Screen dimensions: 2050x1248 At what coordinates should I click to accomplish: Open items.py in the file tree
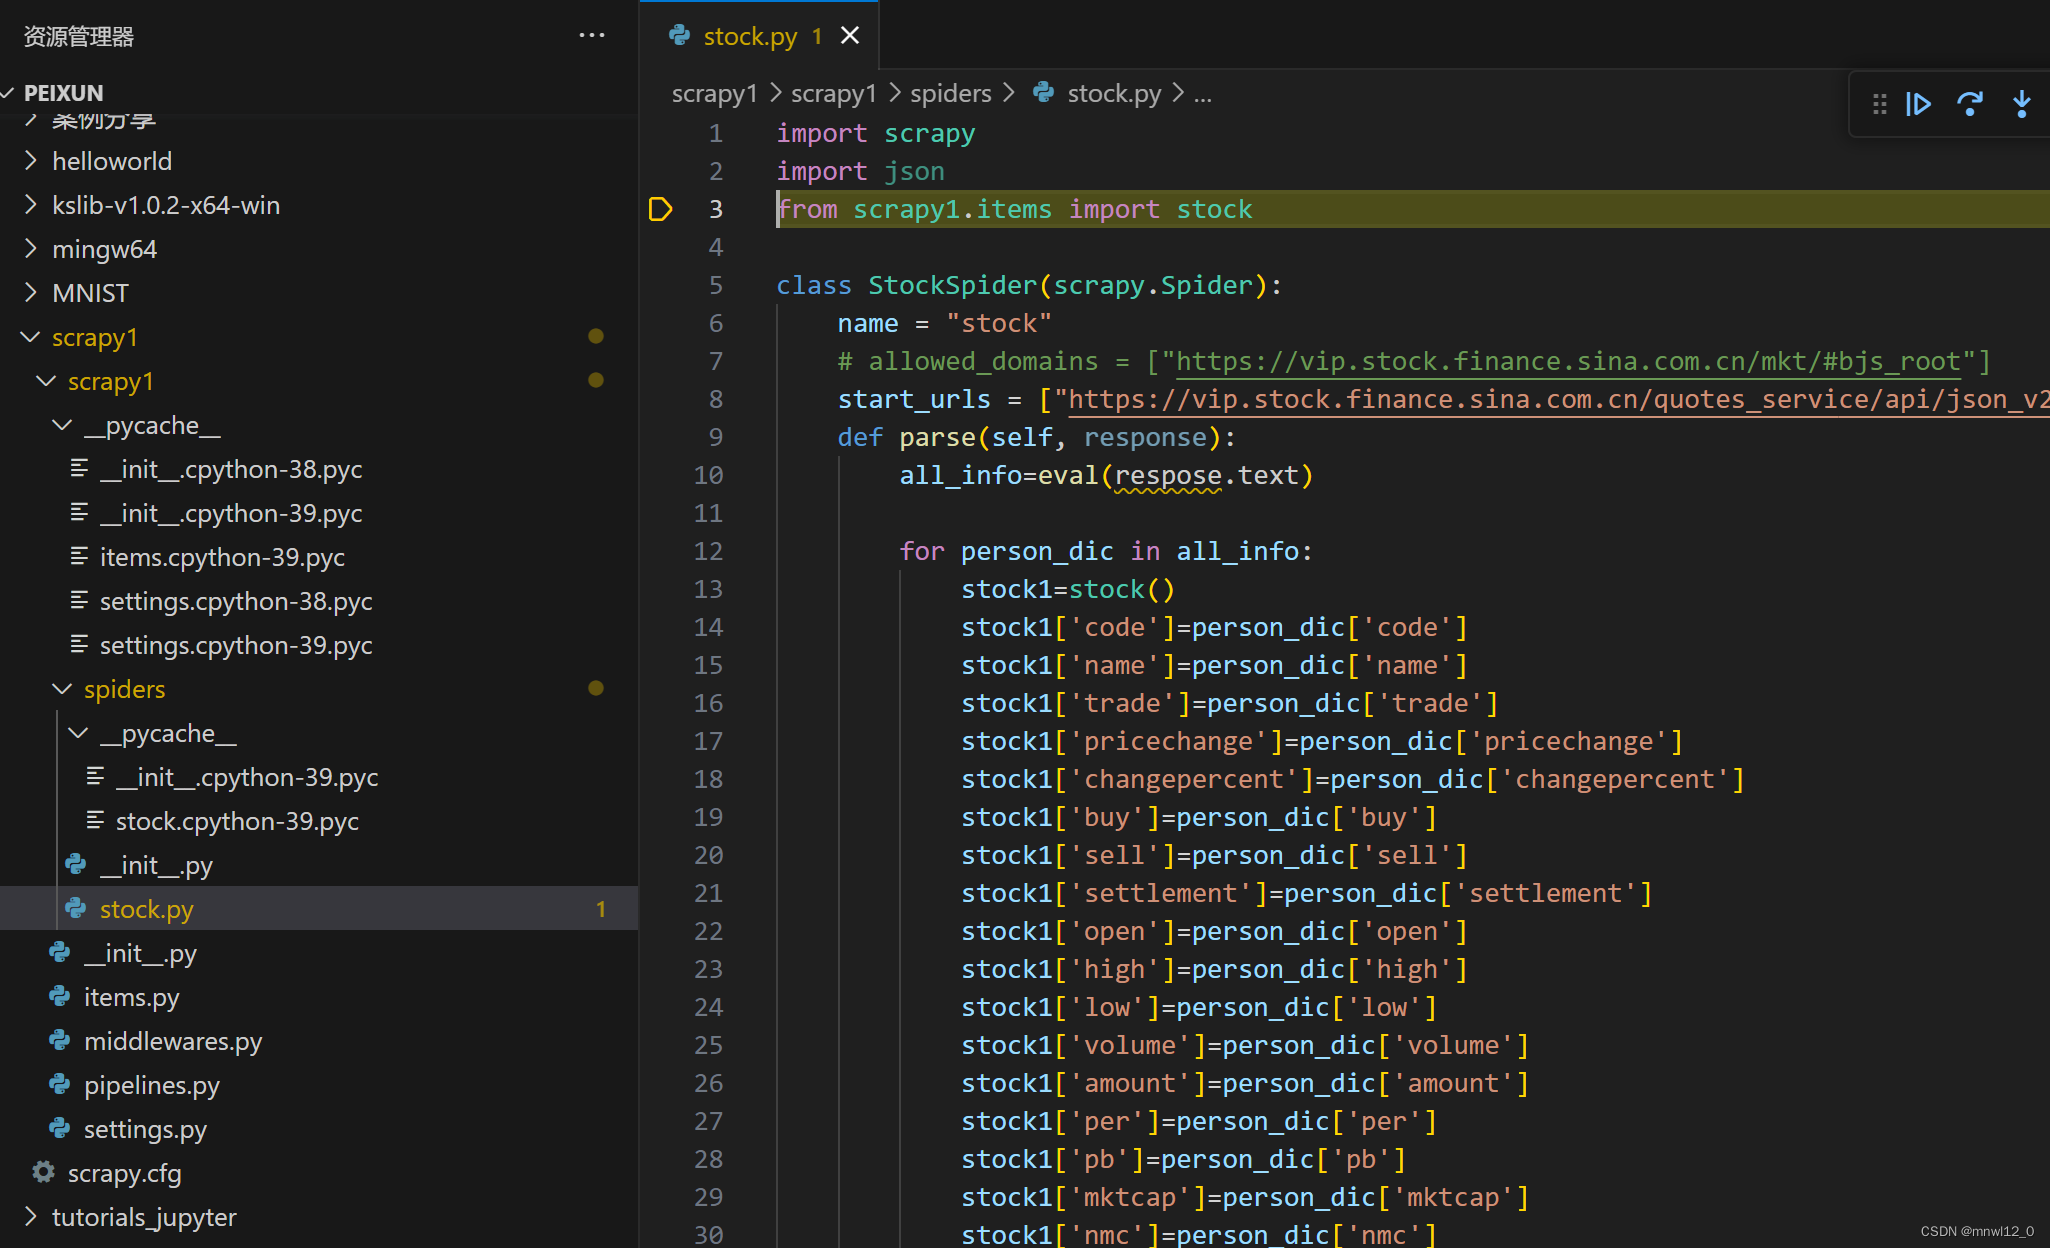[x=131, y=997]
